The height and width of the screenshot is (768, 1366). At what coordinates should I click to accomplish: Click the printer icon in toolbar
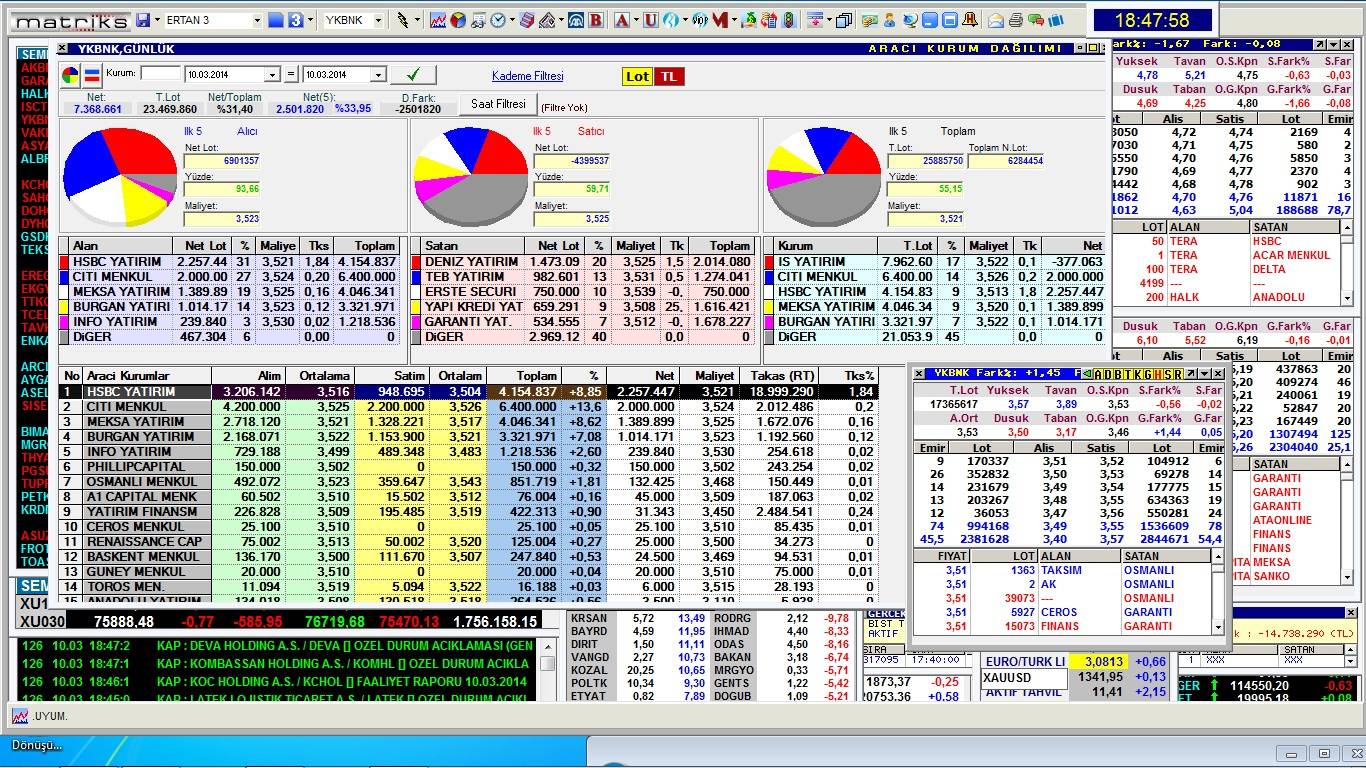(1016, 20)
